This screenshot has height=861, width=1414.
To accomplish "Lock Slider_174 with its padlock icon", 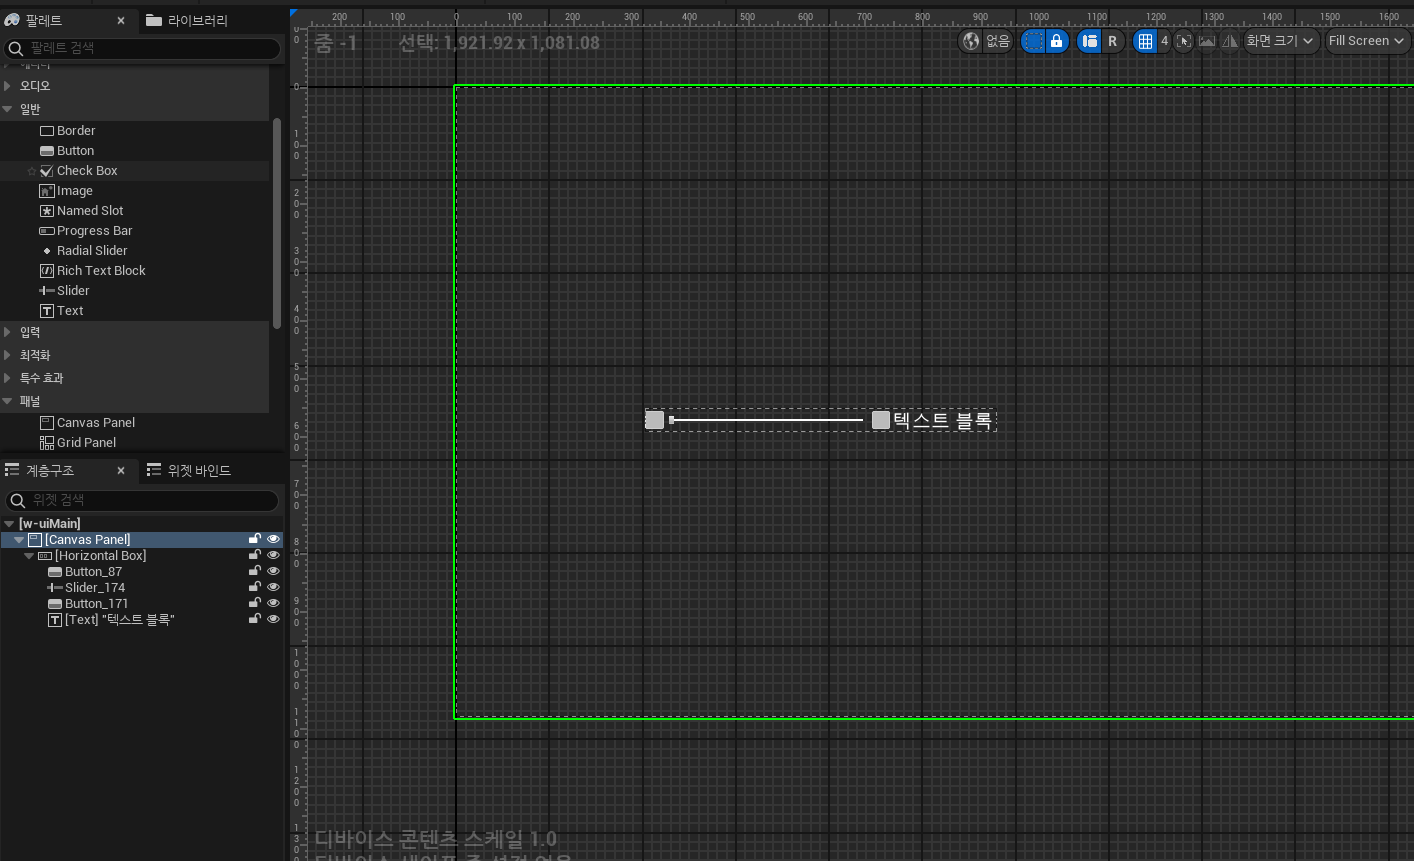I will coord(255,587).
